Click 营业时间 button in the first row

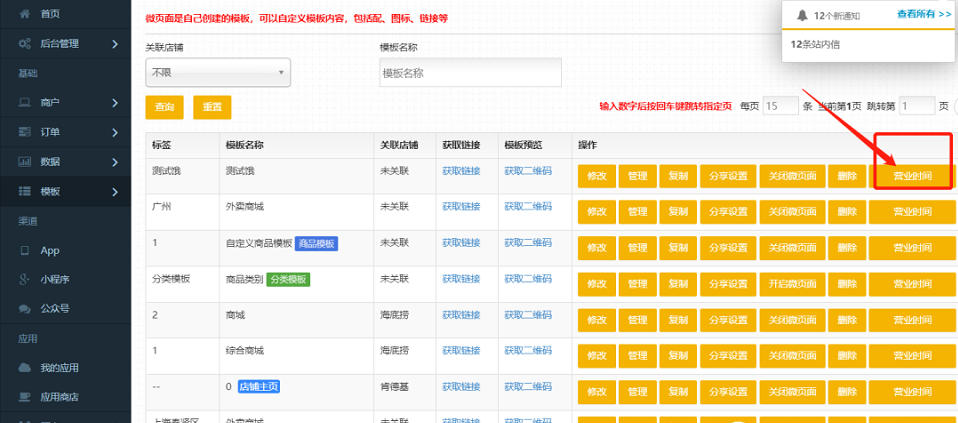click(x=911, y=177)
